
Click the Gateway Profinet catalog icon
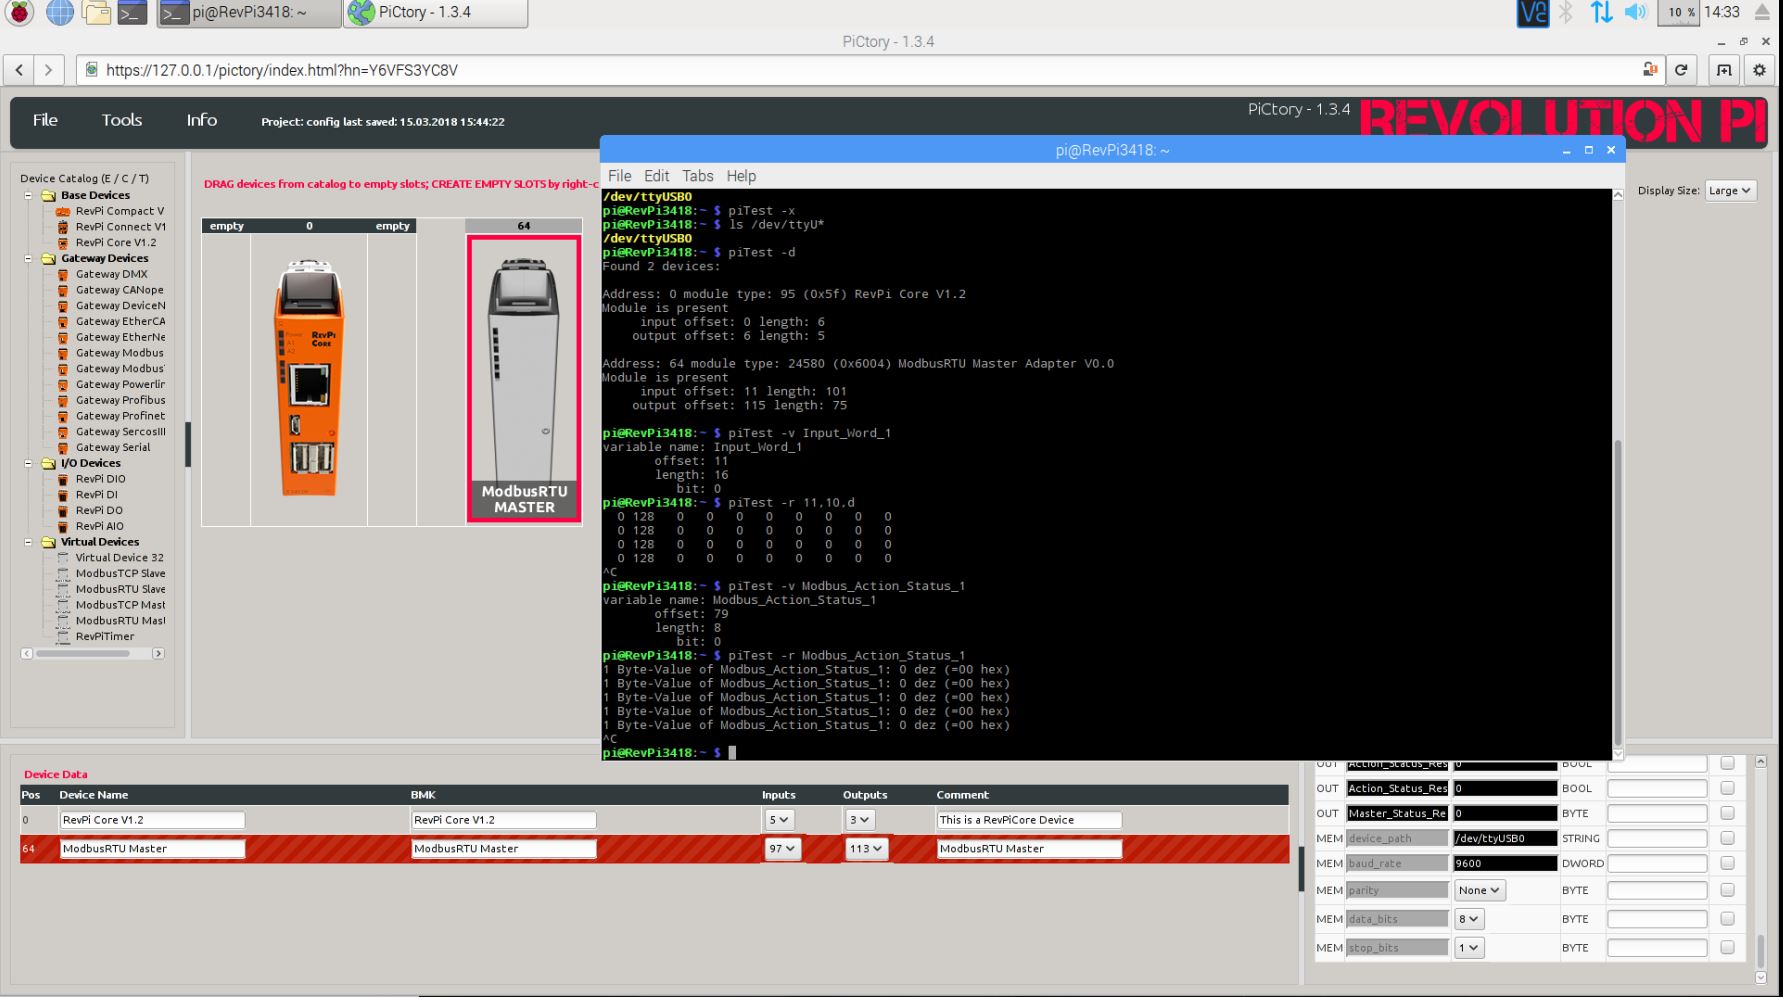(63, 416)
